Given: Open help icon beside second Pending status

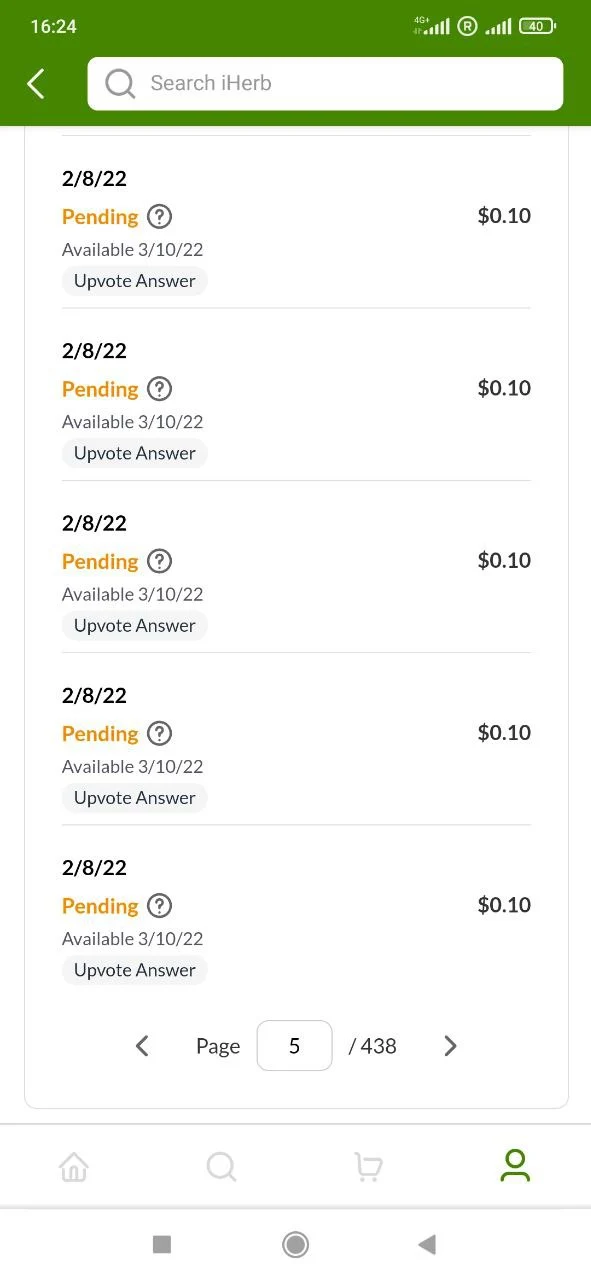Looking at the screenshot, I should (160, 389).
